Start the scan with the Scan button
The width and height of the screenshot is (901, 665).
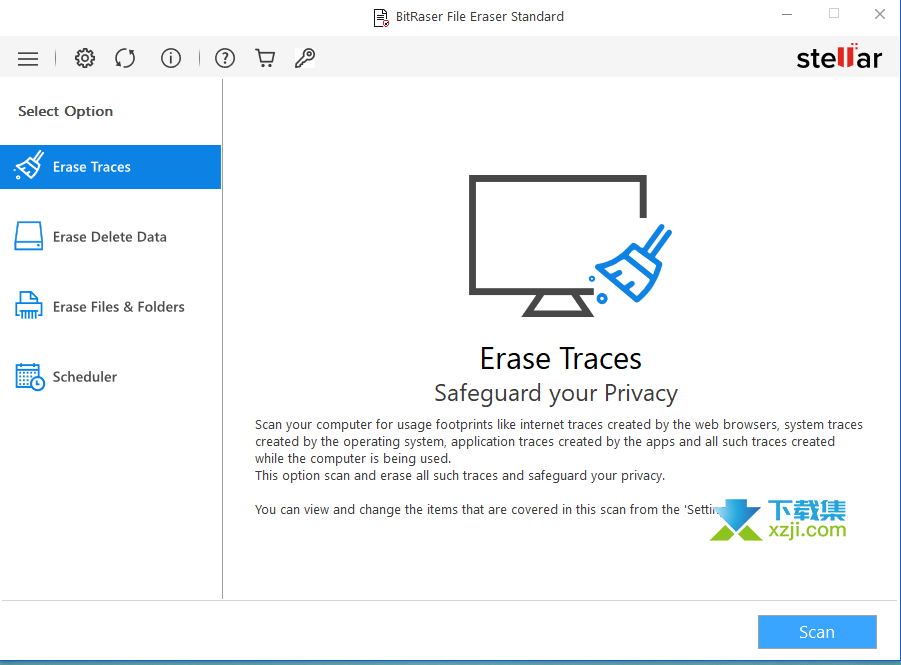(817, 632)
